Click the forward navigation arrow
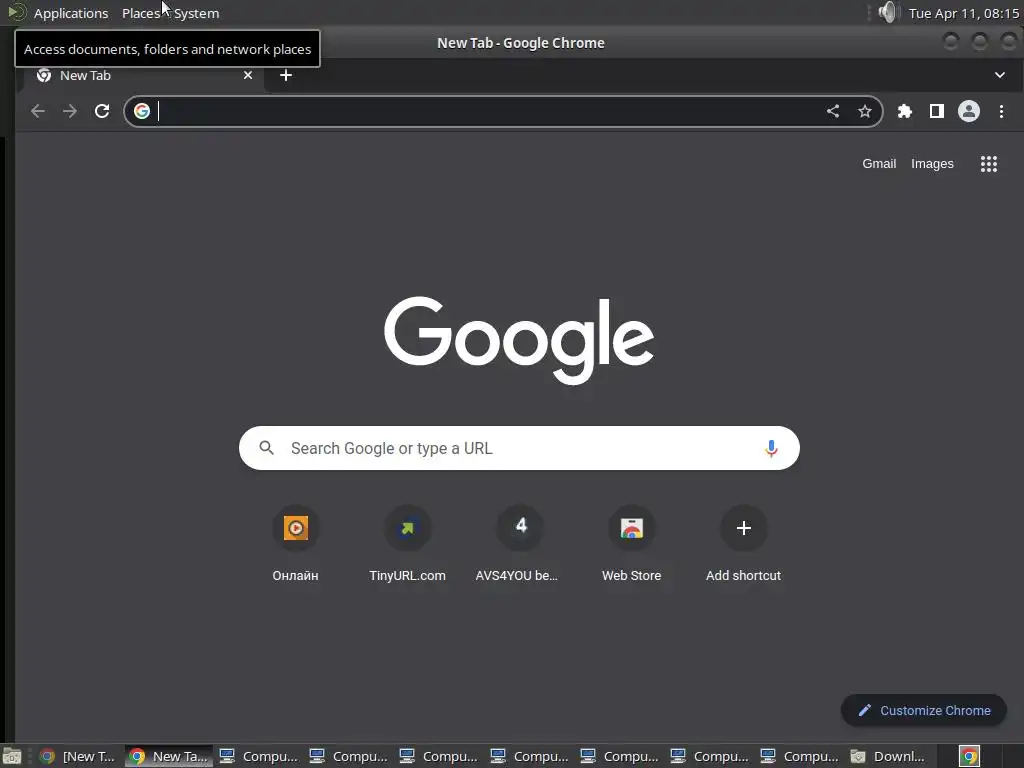 70,111
